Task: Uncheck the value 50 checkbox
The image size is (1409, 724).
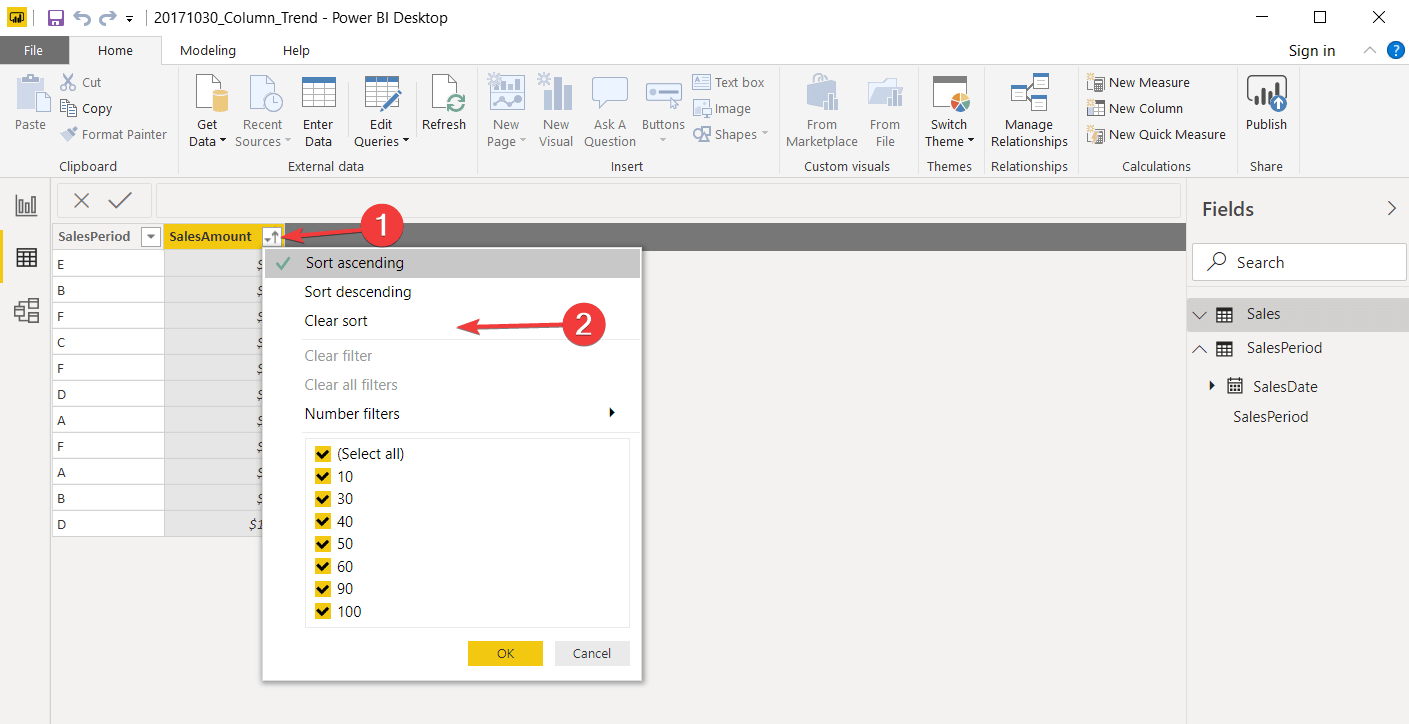Action: [x=323, y=544]
